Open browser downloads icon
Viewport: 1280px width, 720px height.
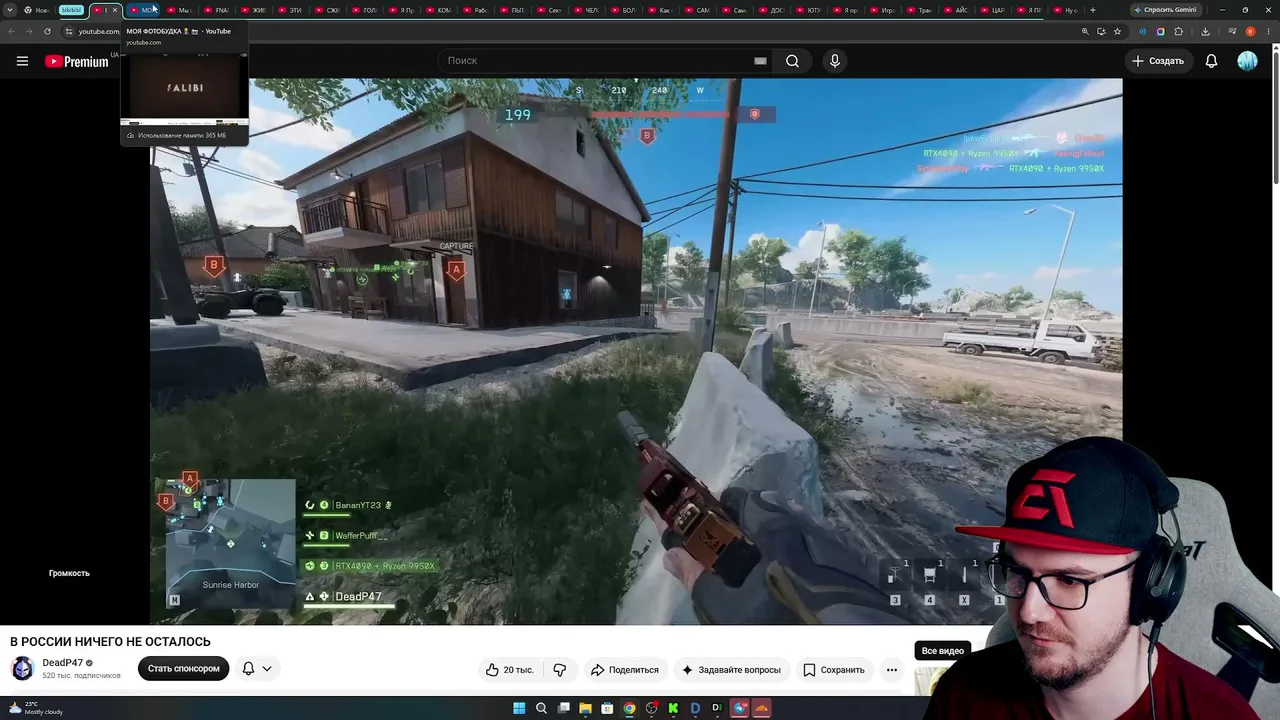click(1205, 31)
